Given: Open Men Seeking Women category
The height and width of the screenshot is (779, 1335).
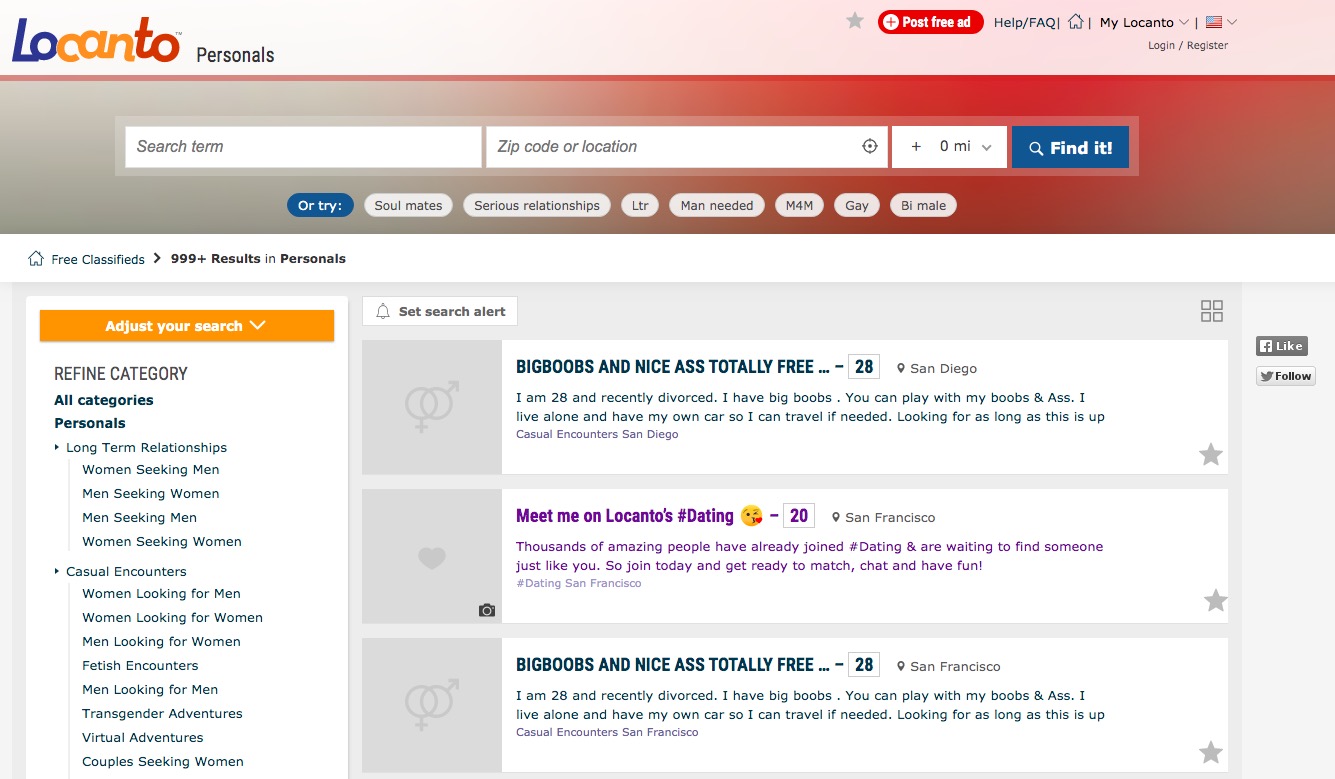Looking at the screenshot, I should pos(151,493).
